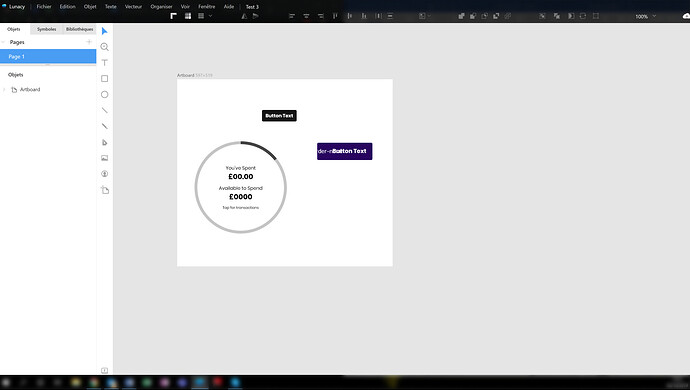Viewport: 690px width, 390px height.
Task: Click the flip vertical icon
Action: 256,16
